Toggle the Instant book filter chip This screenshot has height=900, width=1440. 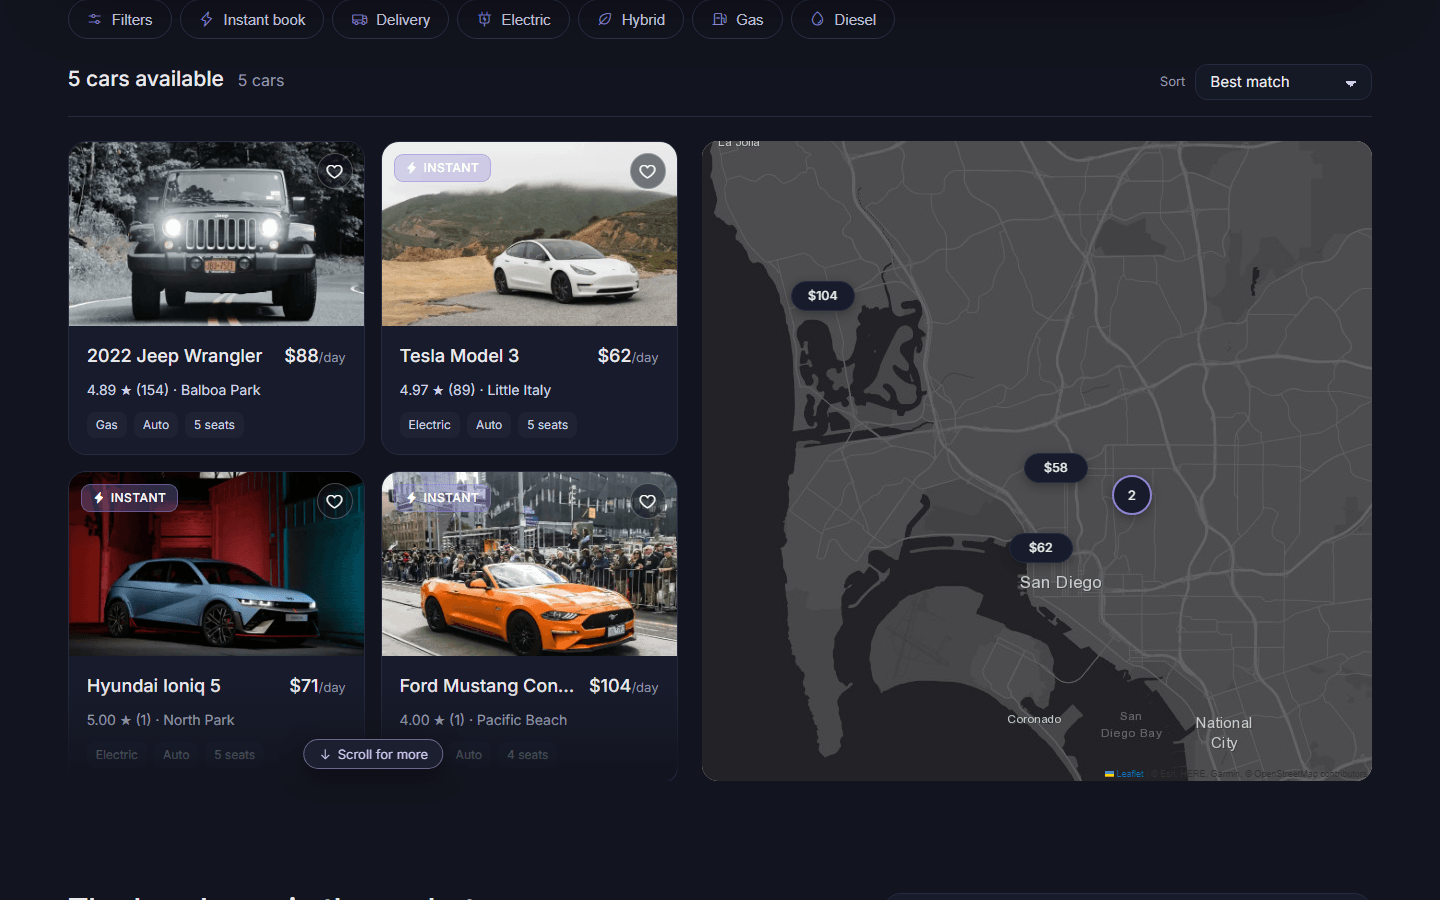point(252,20)
